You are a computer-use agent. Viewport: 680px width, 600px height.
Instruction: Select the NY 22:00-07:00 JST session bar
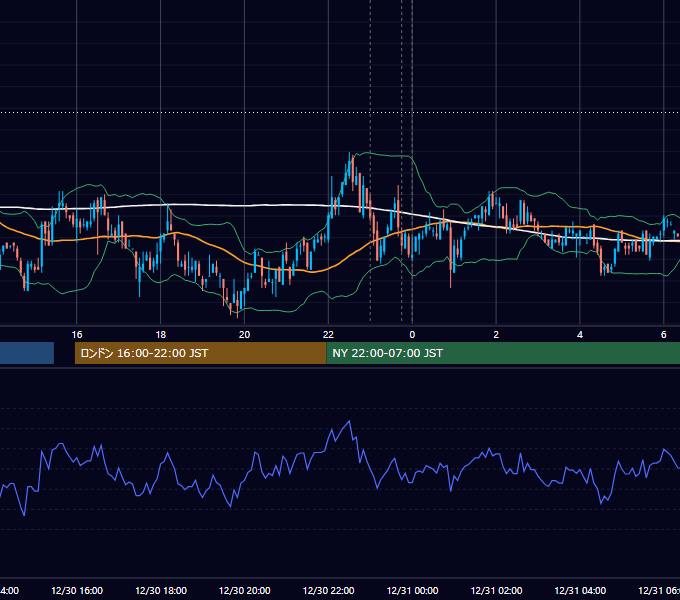click(x=503, y=353)
